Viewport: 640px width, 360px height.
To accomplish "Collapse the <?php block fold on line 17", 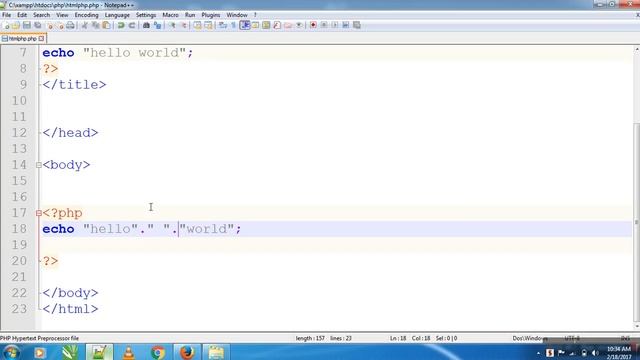I will tap(39, 213).
